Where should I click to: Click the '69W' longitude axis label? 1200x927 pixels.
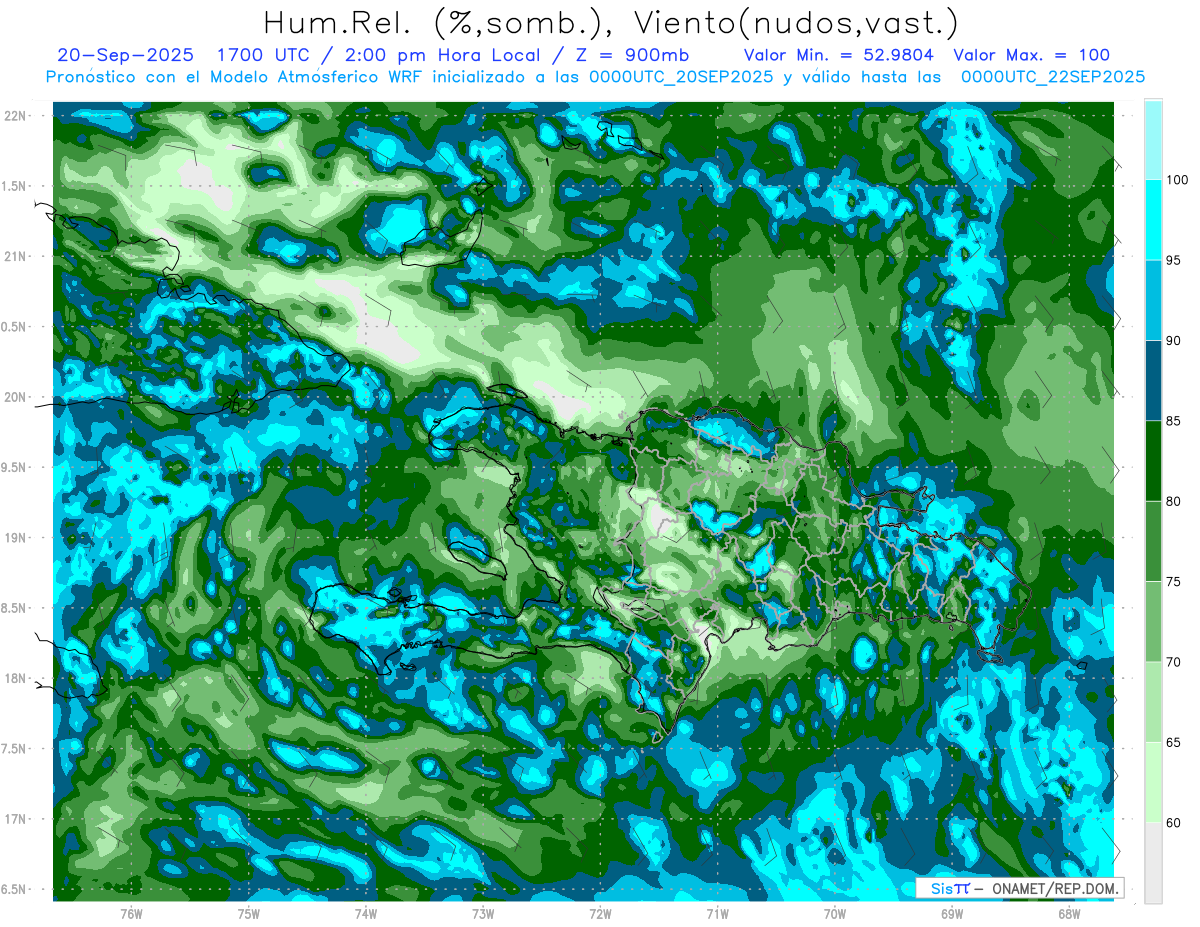point(952,914)
